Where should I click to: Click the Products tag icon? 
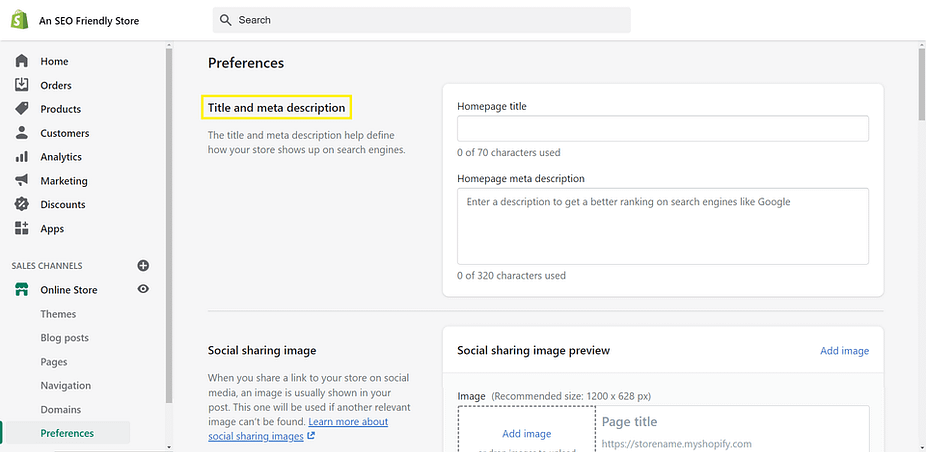pyautogui.click(x=21, y=109)
